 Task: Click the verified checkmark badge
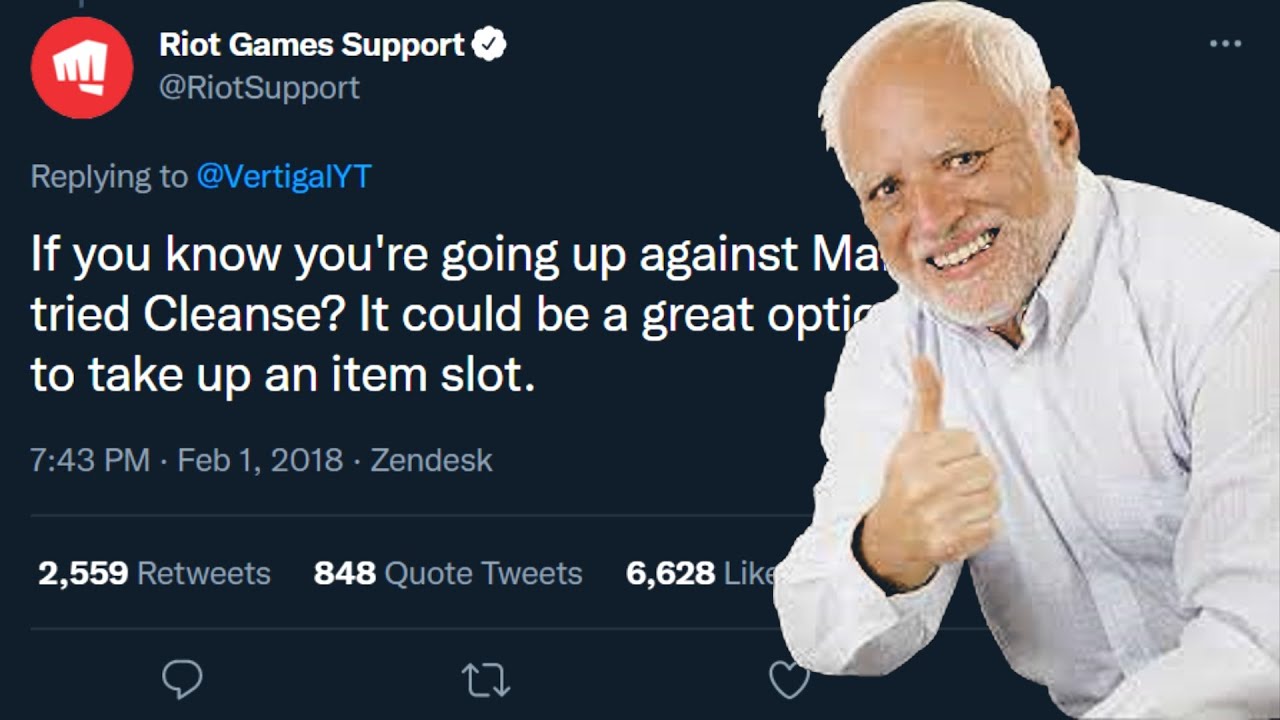click(489, 45)
